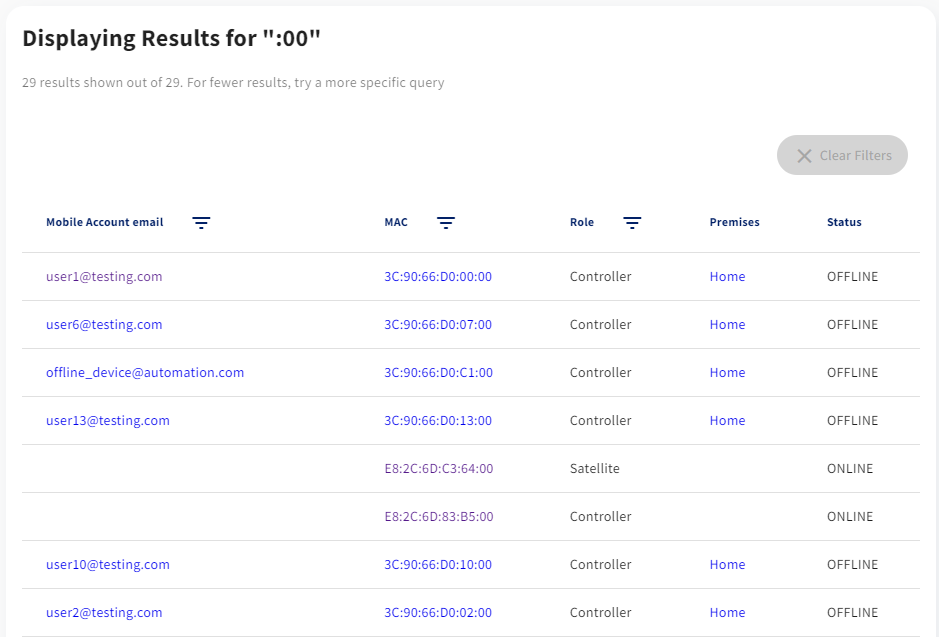Open user2@testing.com account link
The height and width of the screenshot is (637, 939).
tap(104, 612)
